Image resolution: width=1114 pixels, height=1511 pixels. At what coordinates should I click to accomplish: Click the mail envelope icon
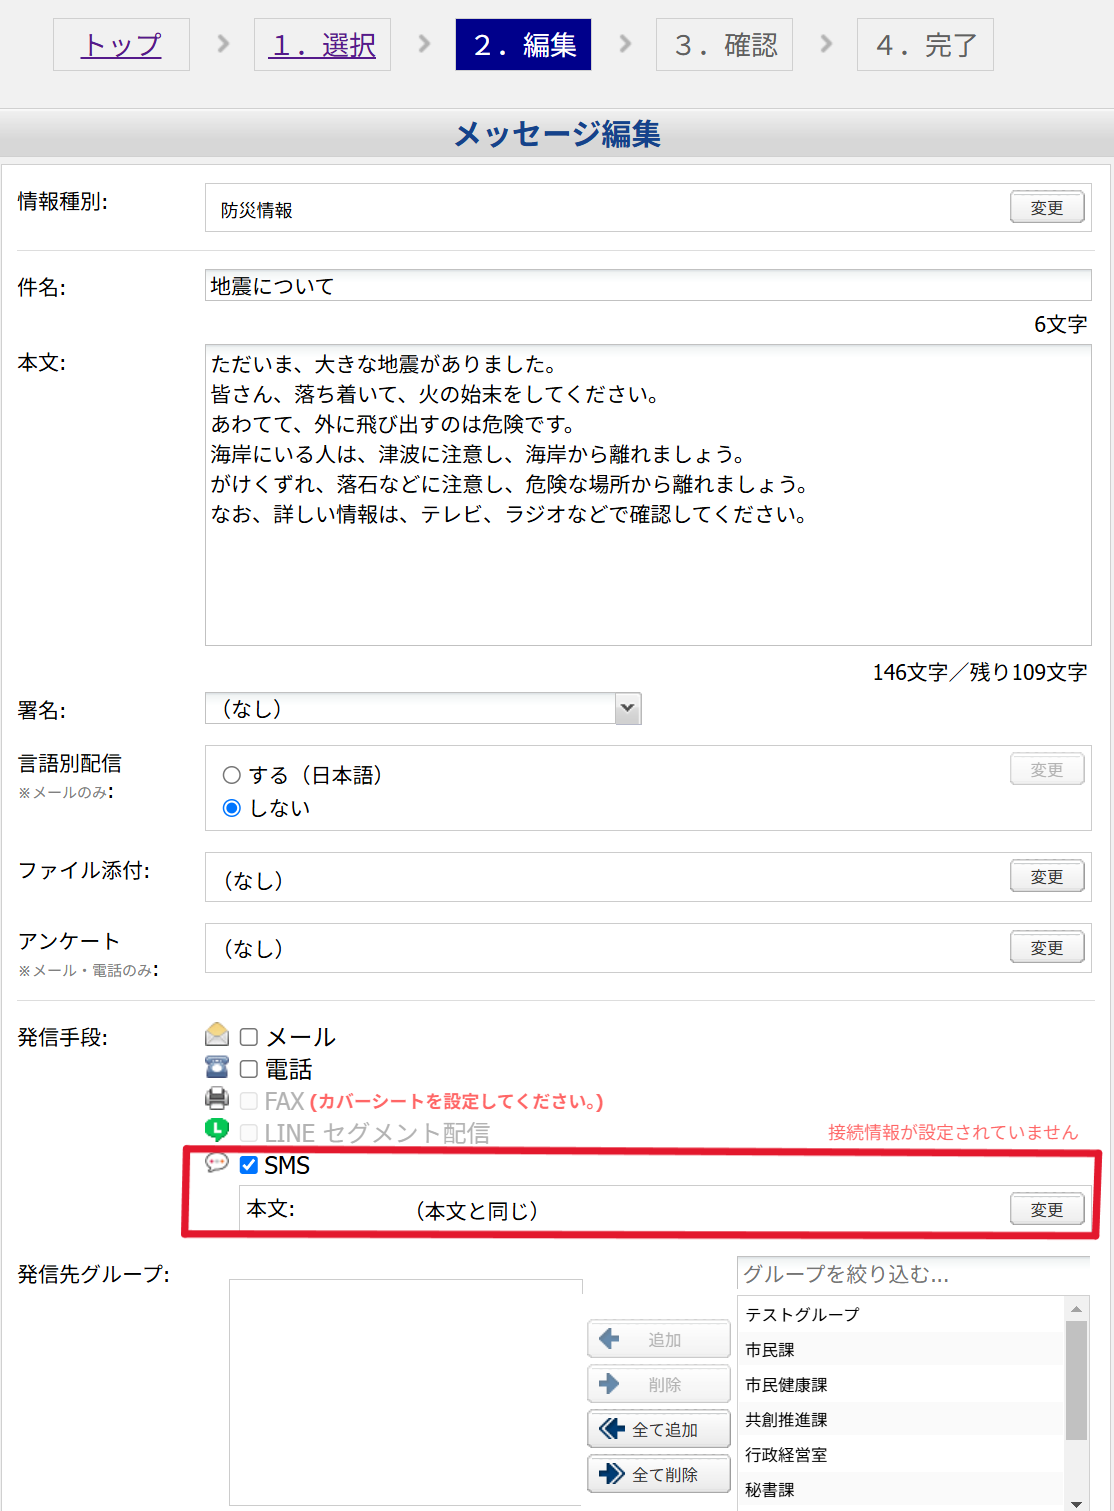point(216,1034)
